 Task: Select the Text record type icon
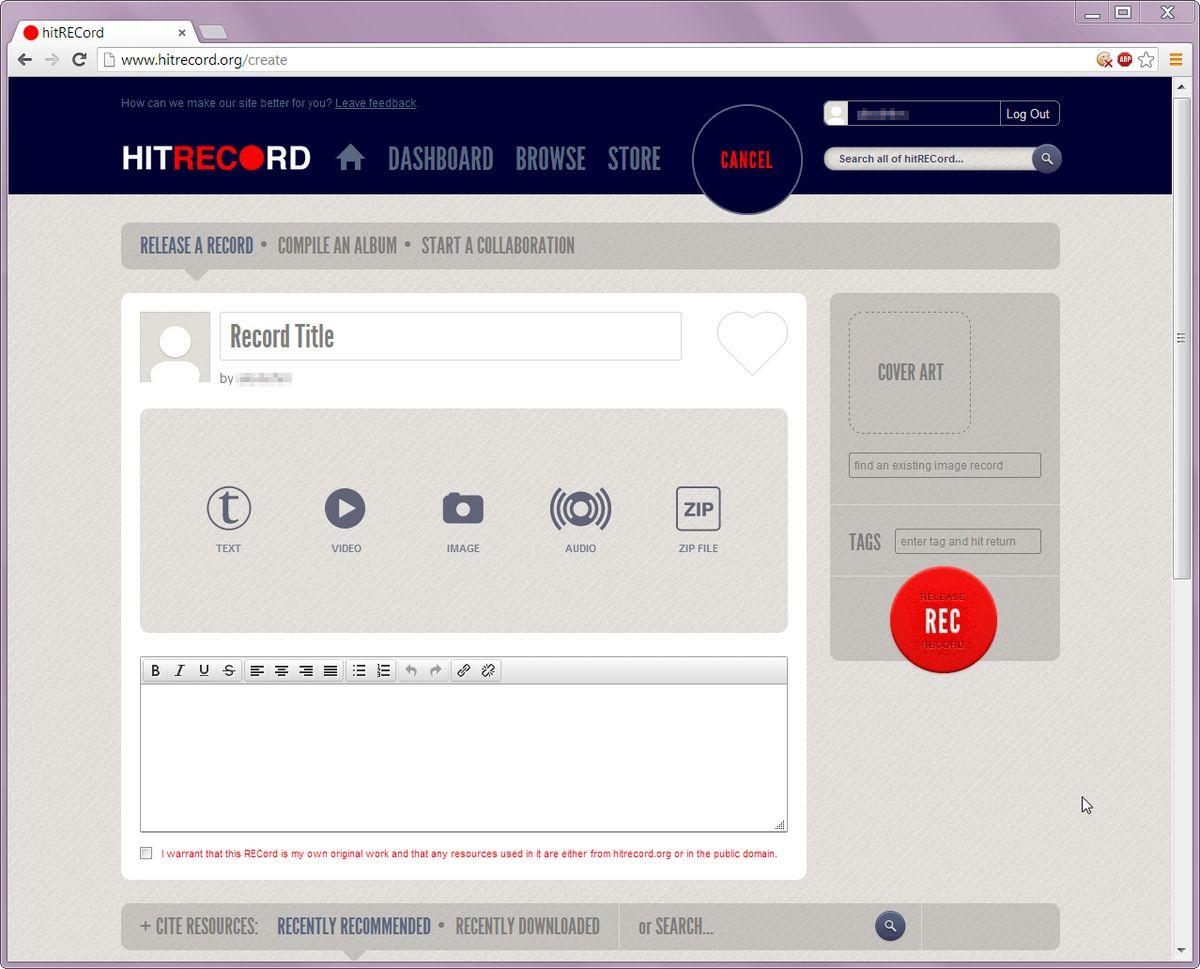(228, 509)
